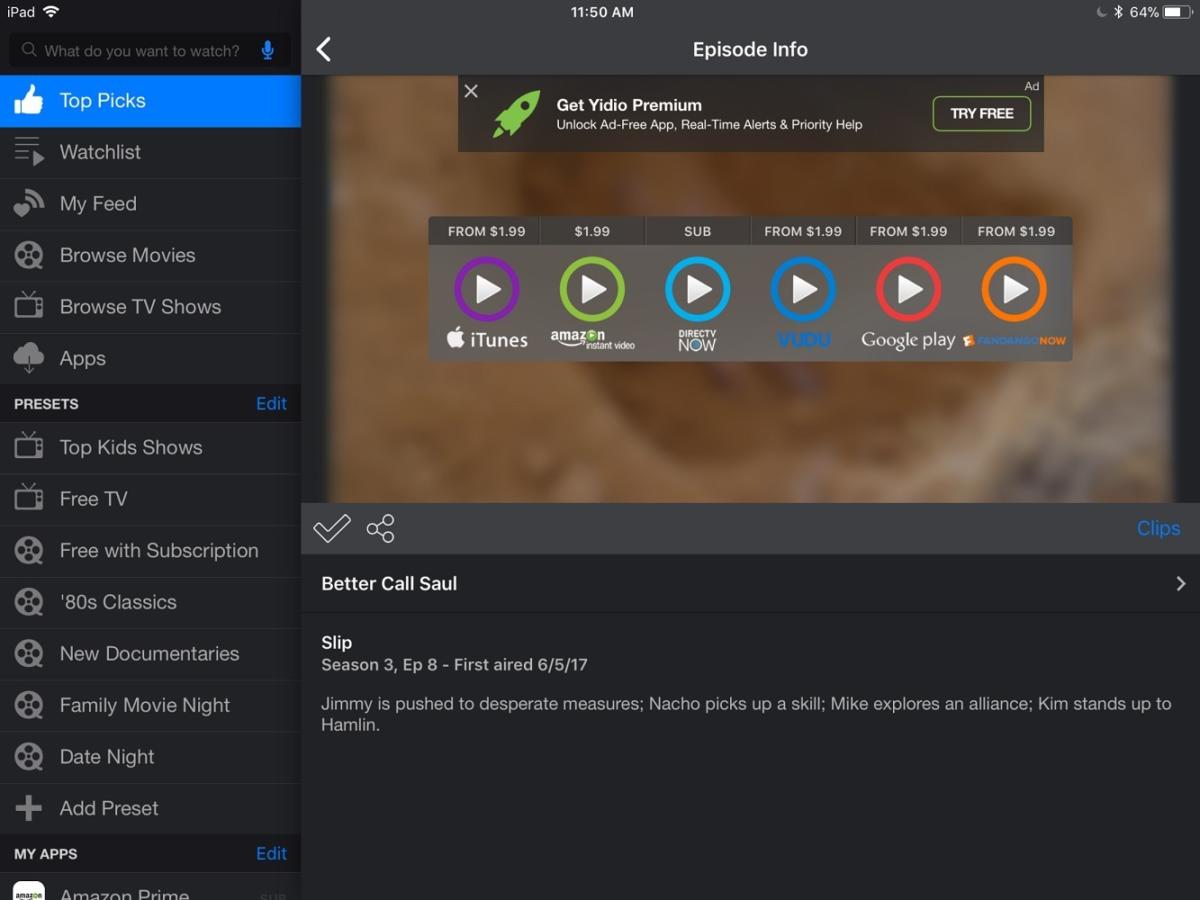Click the Wi-Fi status bar icon
1200x900 pixels.
pos(51,12)
